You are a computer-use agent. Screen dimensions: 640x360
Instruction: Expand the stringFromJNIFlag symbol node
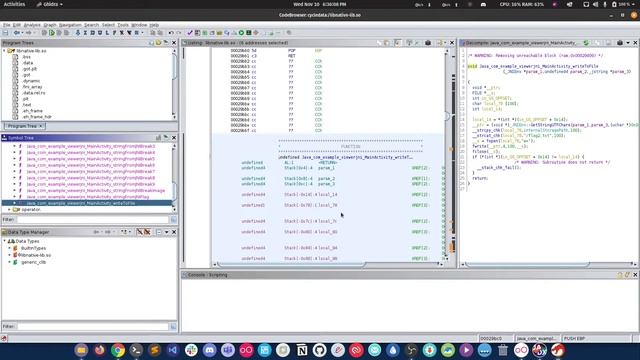(x=15, y=197)
